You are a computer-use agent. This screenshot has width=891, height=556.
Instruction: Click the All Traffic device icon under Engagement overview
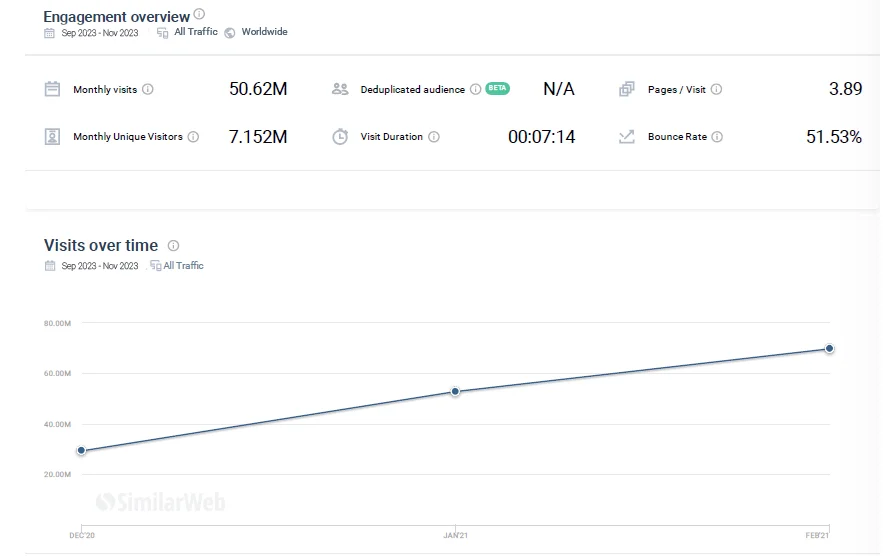[163, 33]
